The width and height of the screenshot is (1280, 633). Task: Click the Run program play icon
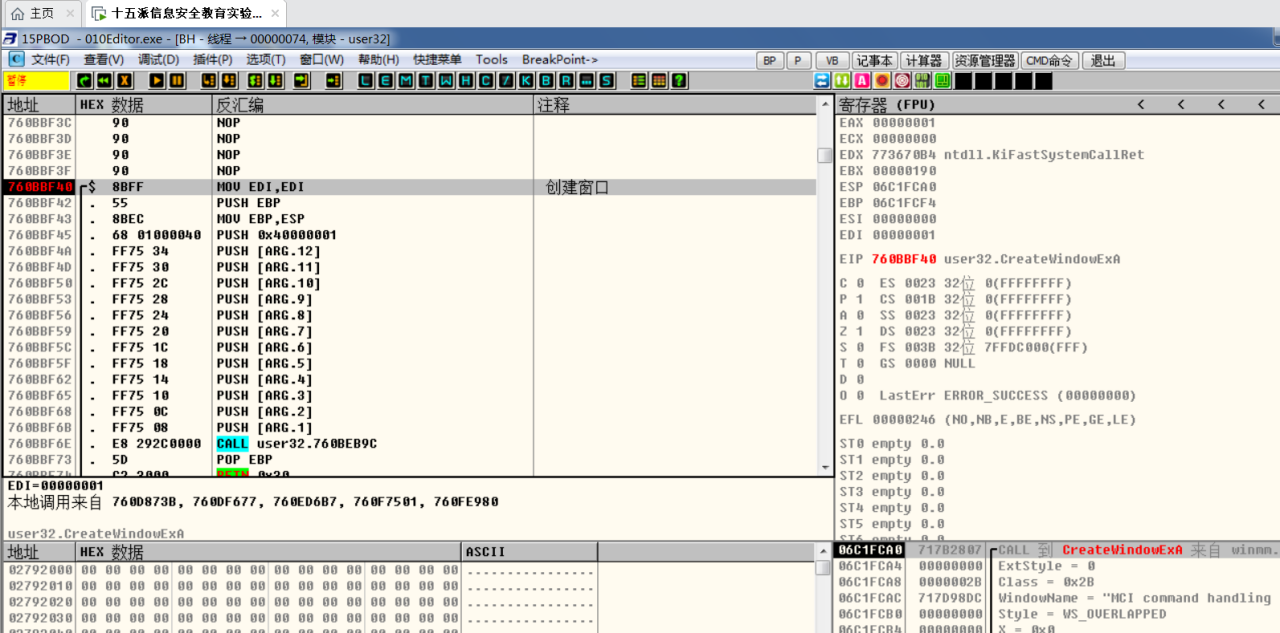(x=157, y=80)
